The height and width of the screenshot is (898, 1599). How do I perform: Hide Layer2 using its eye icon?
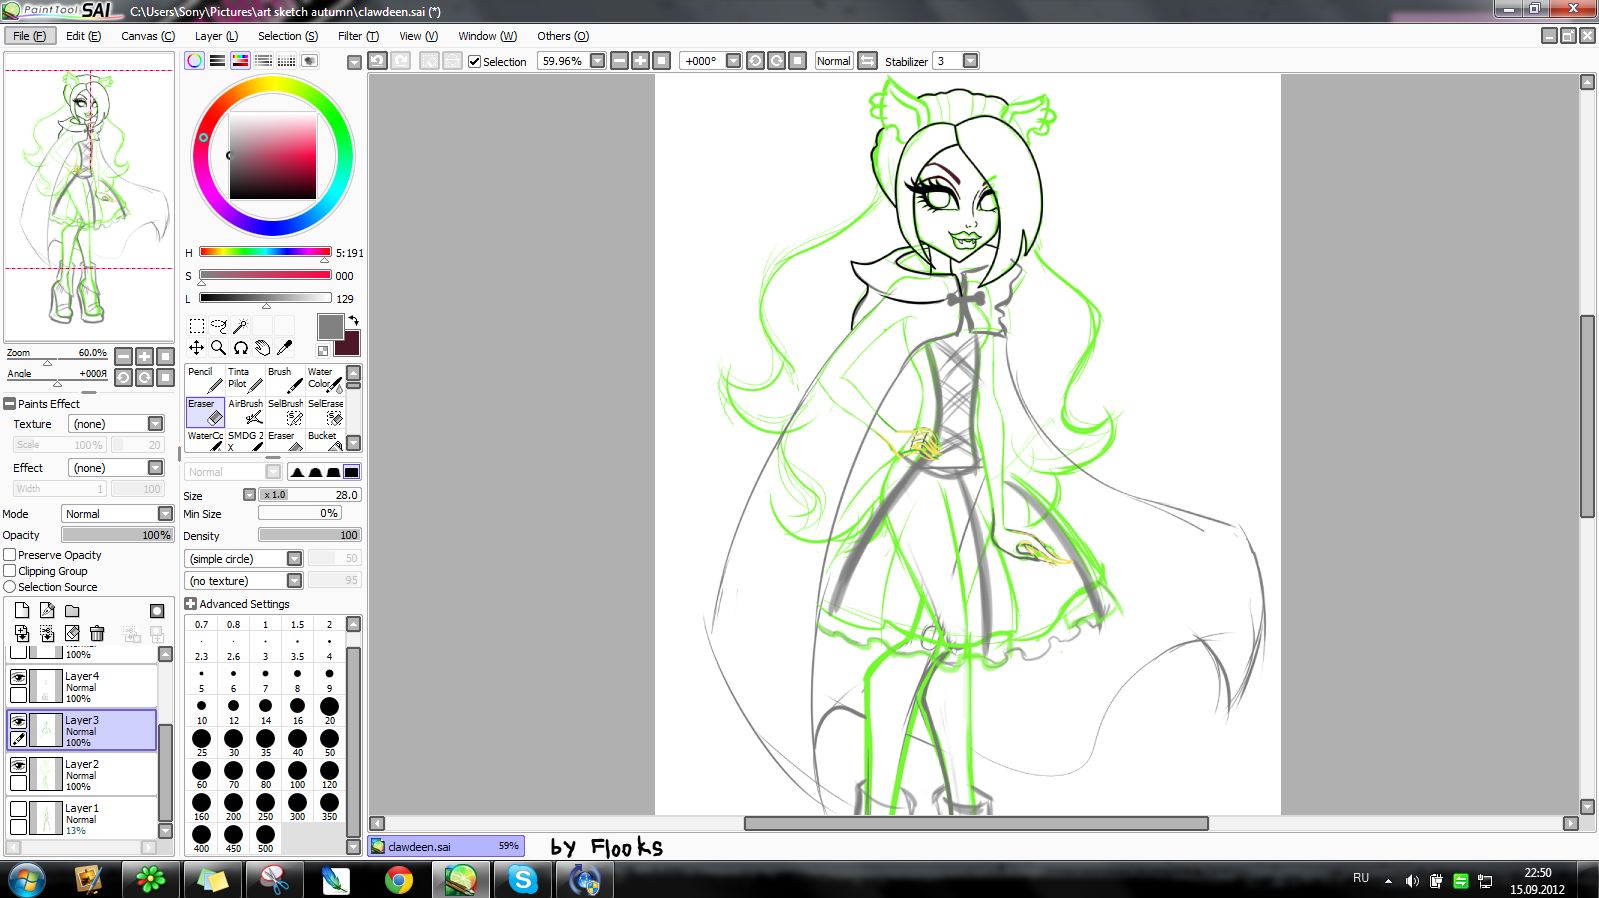18,765
